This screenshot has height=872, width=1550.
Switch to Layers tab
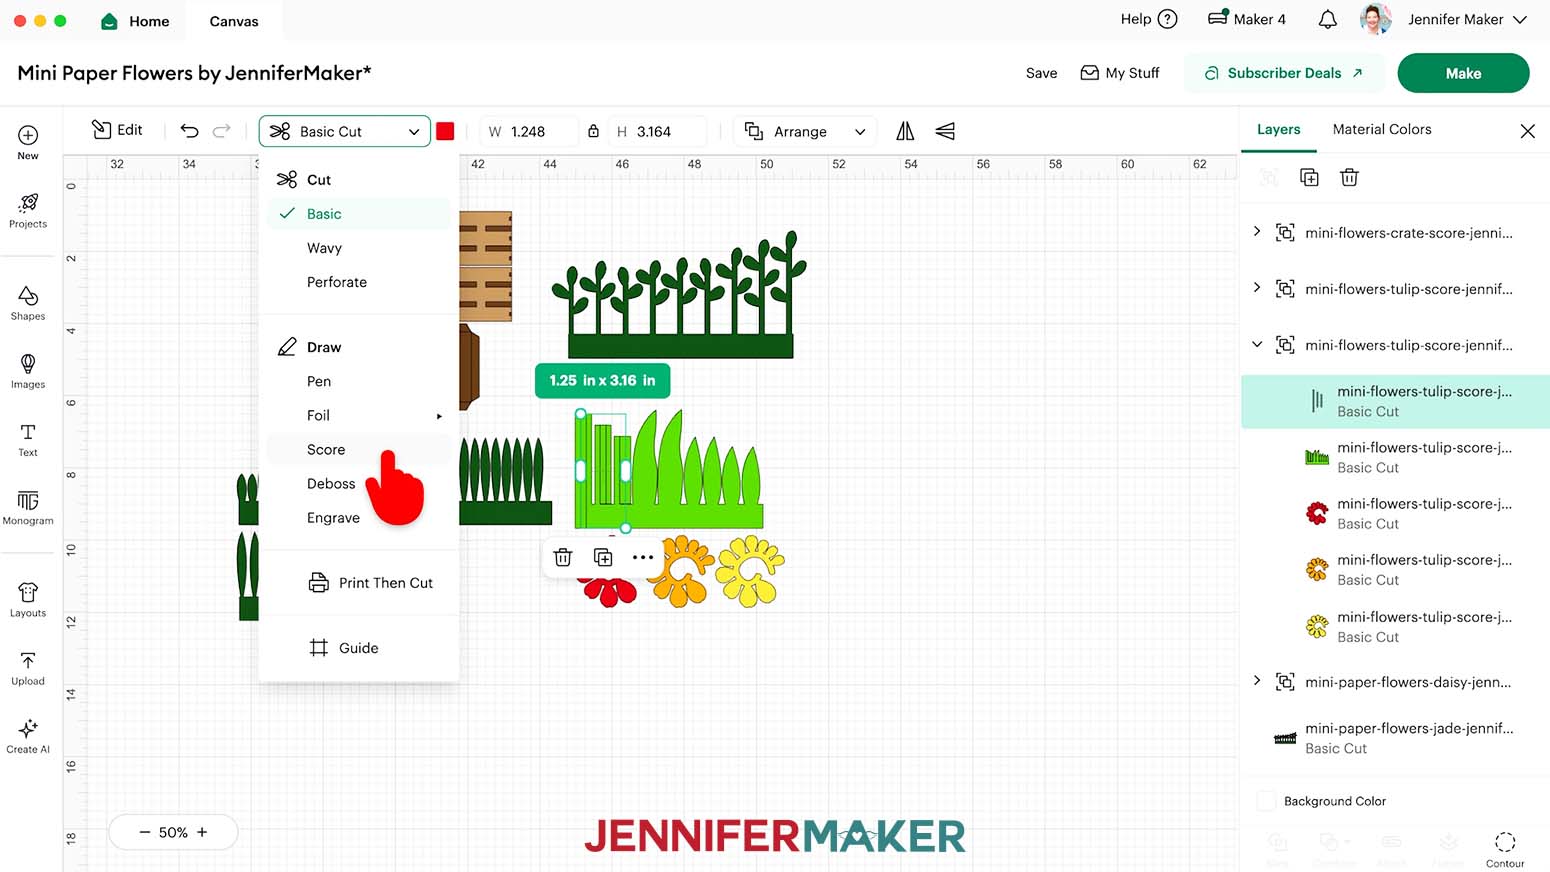[x=1278, y=129]
